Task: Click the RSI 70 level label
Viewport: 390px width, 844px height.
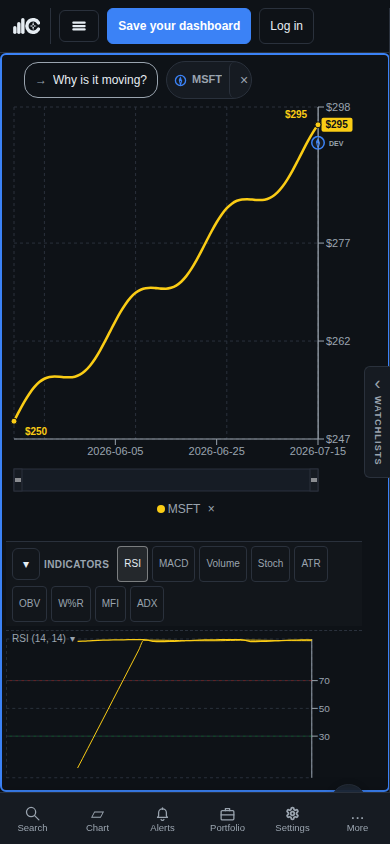Action: point(324,681)
